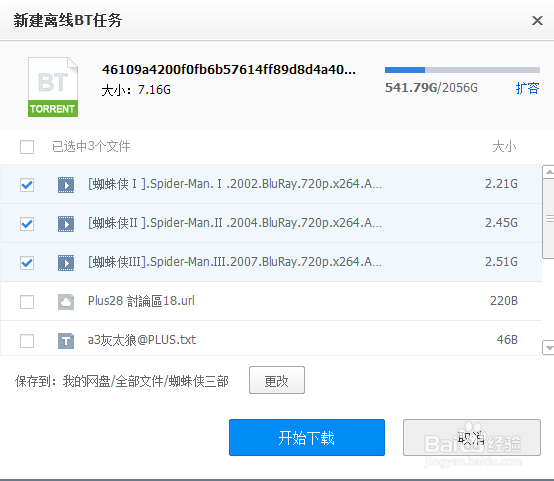
Task: Click the file list scroll-down arrow
Action: (548, 348)
